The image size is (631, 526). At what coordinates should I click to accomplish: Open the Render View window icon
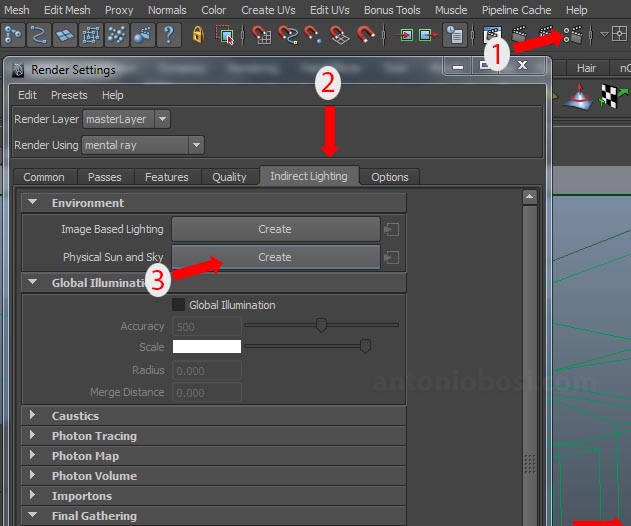492,35
